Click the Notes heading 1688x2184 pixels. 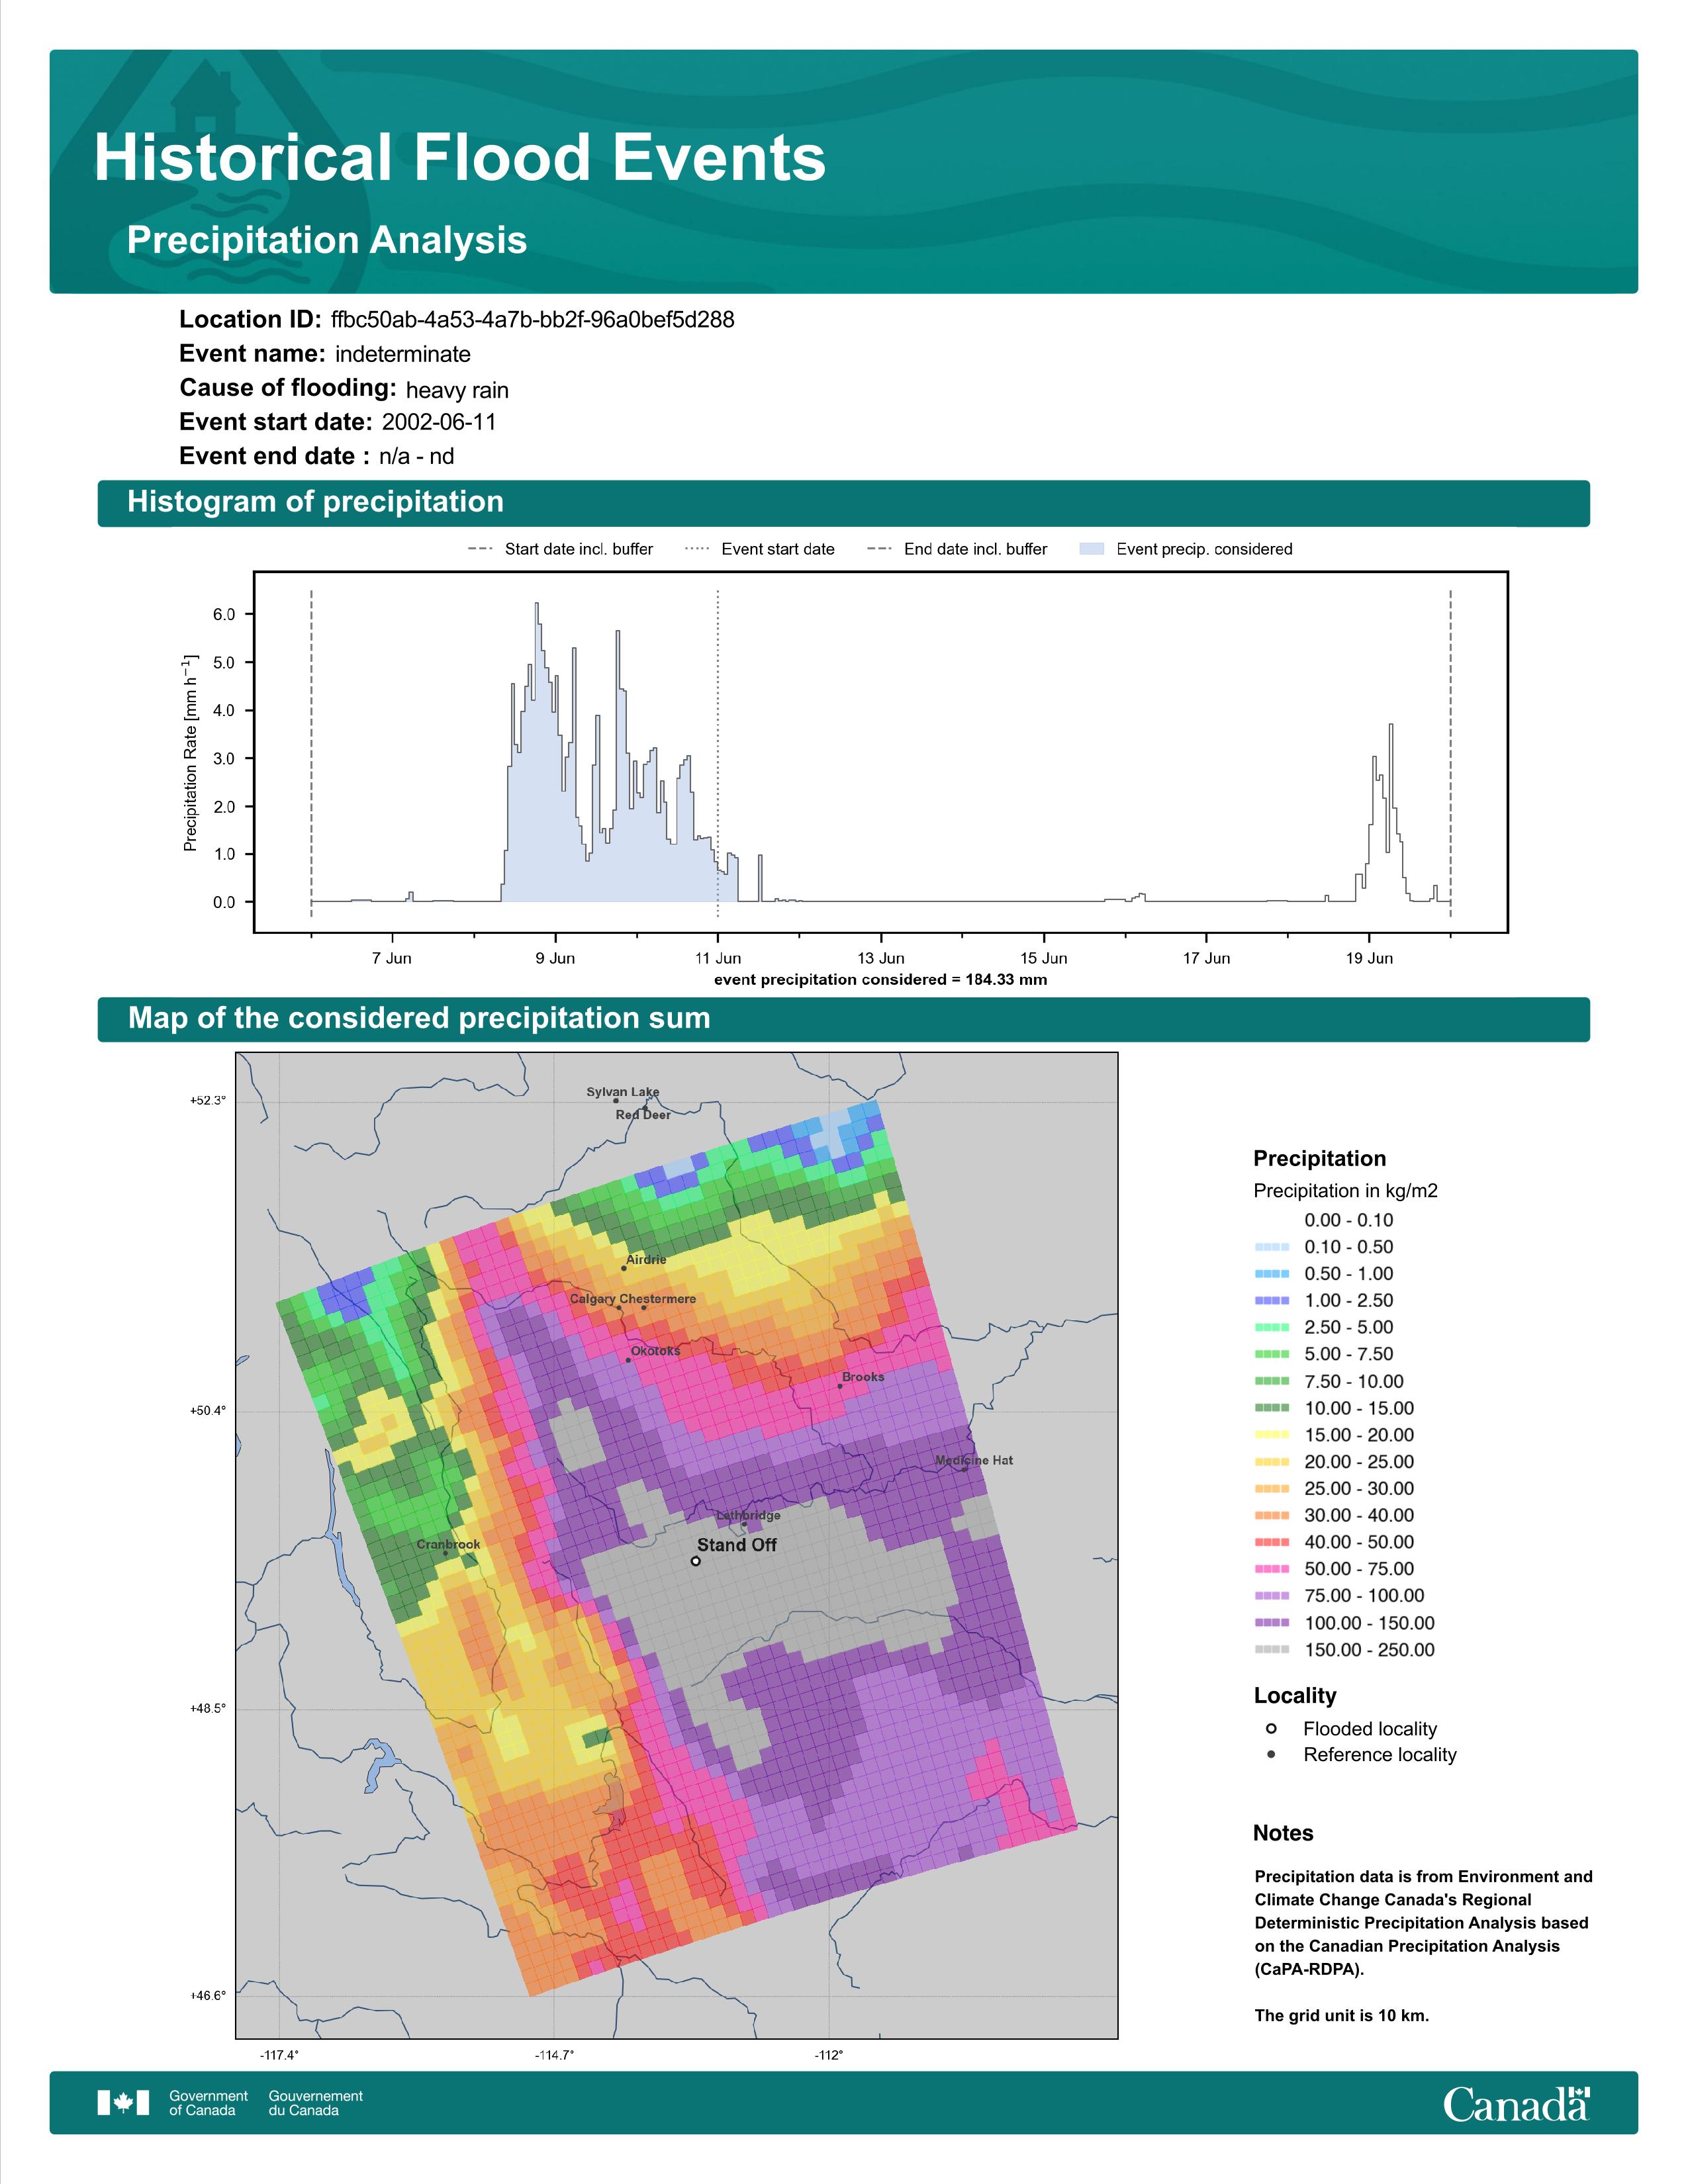1283,1833
